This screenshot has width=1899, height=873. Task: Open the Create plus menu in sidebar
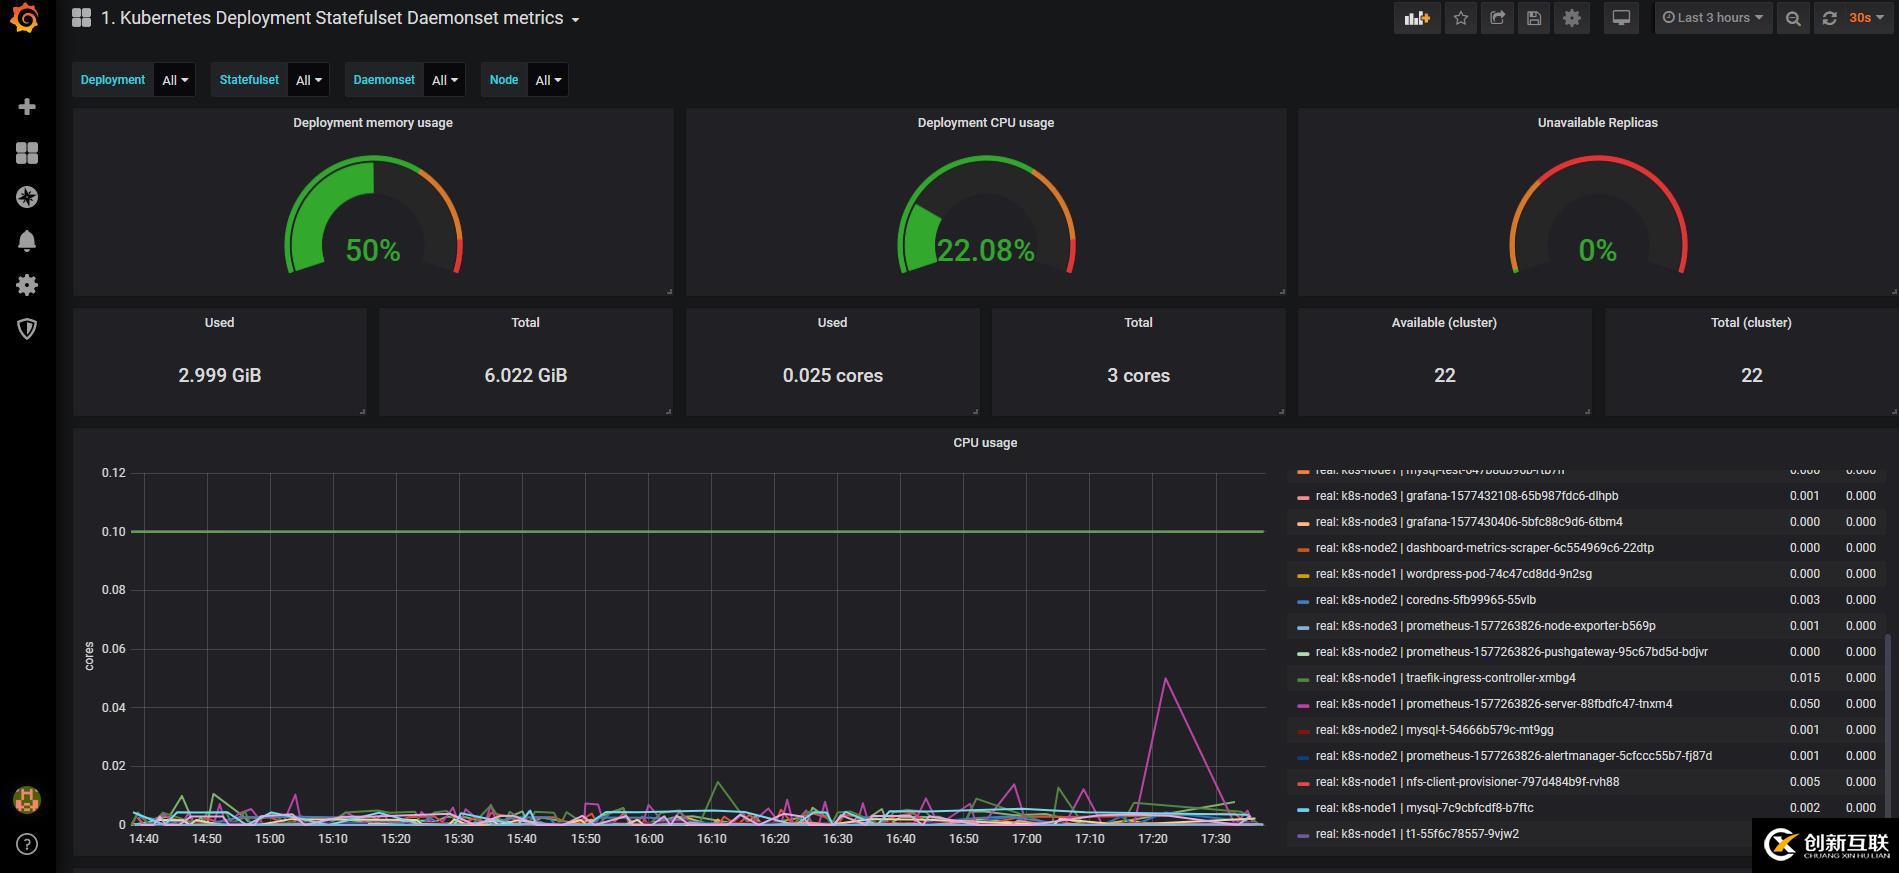pos(27,106)
